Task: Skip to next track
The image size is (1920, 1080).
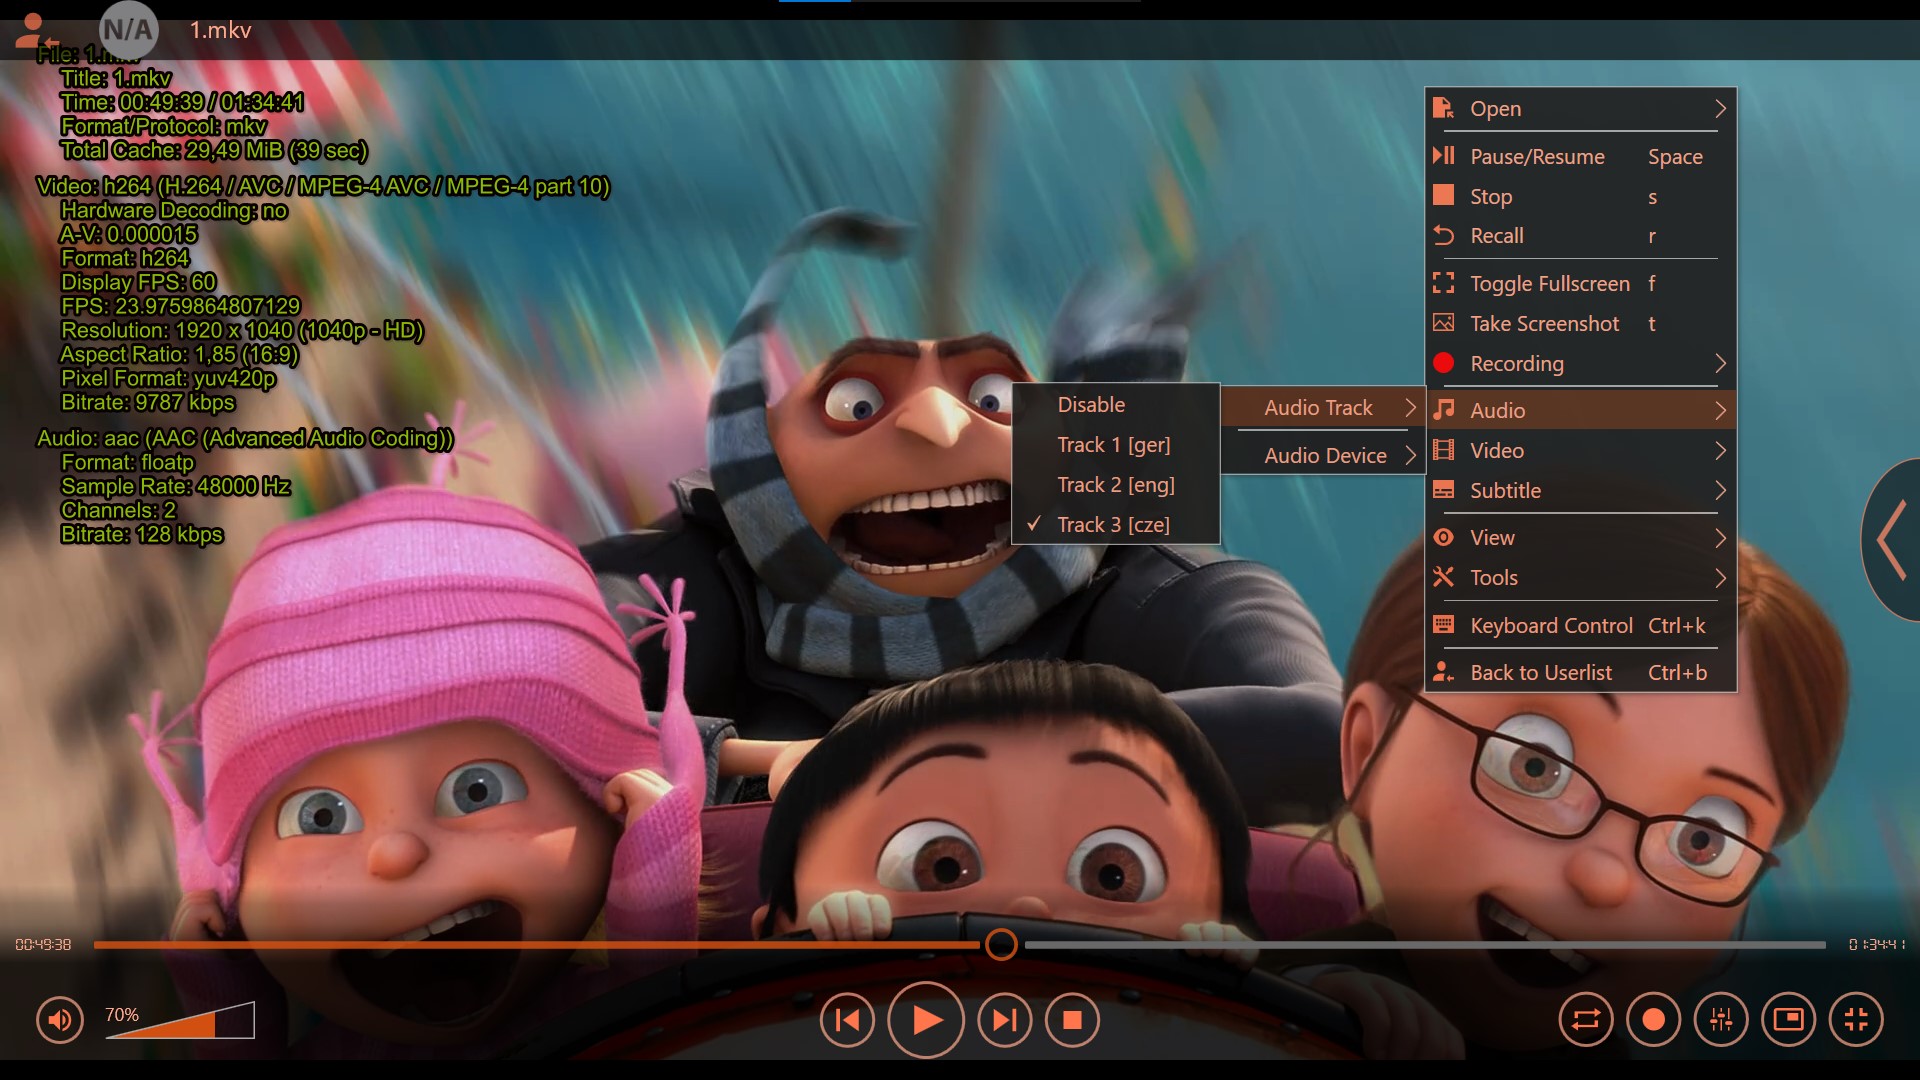Action: tap(1004, 1019)
